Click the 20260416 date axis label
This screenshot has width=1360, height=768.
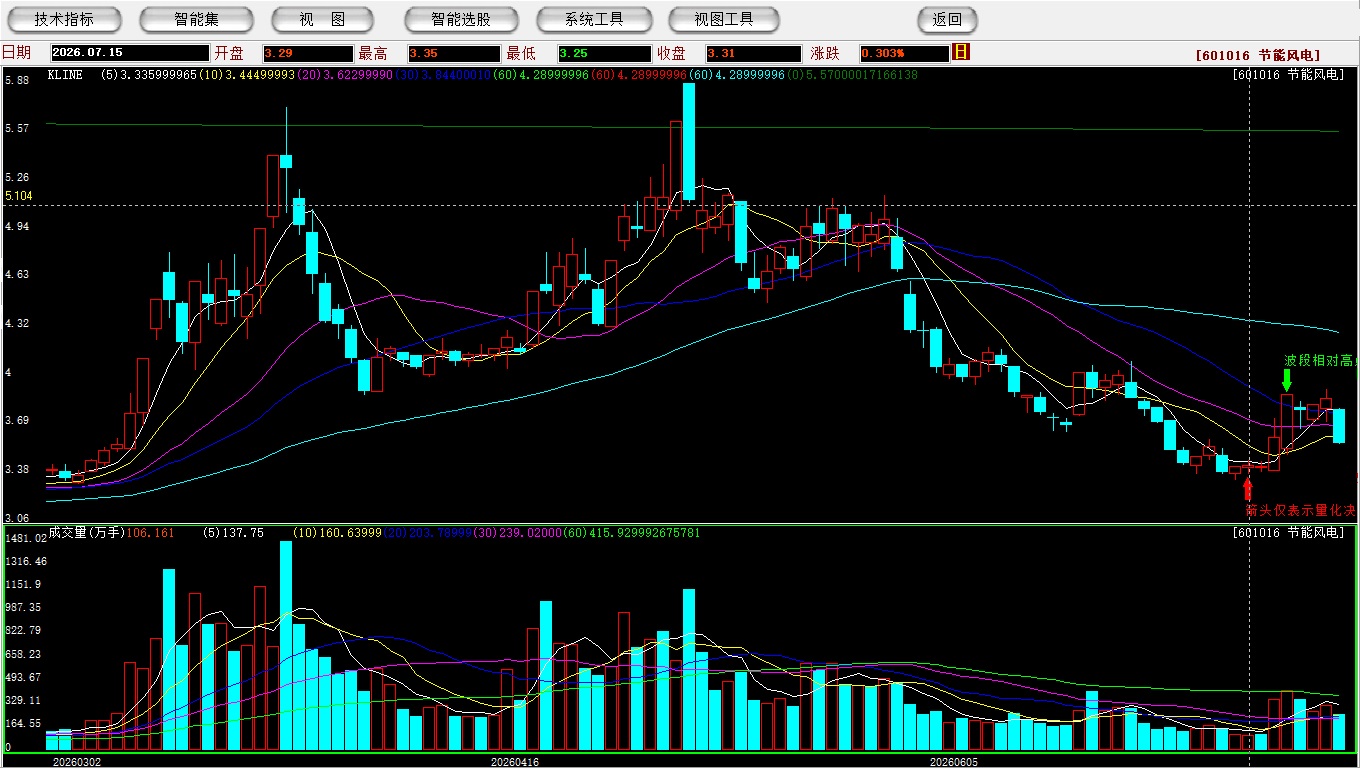coord(514,761)
